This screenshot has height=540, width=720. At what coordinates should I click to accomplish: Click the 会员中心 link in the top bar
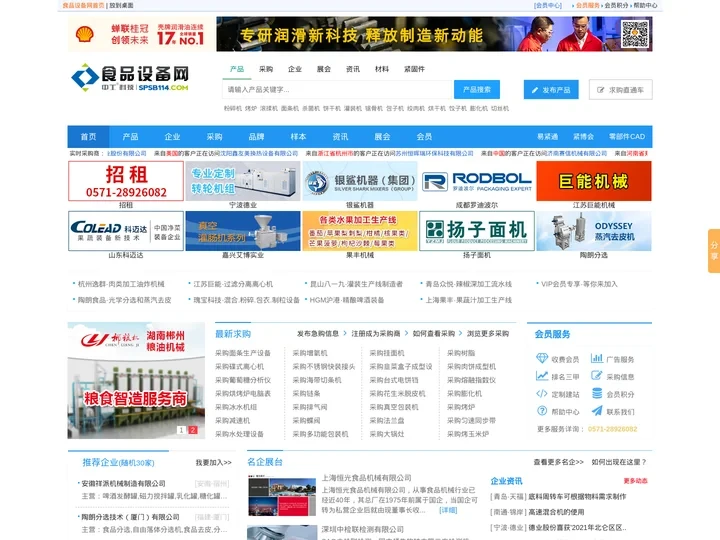548,5
